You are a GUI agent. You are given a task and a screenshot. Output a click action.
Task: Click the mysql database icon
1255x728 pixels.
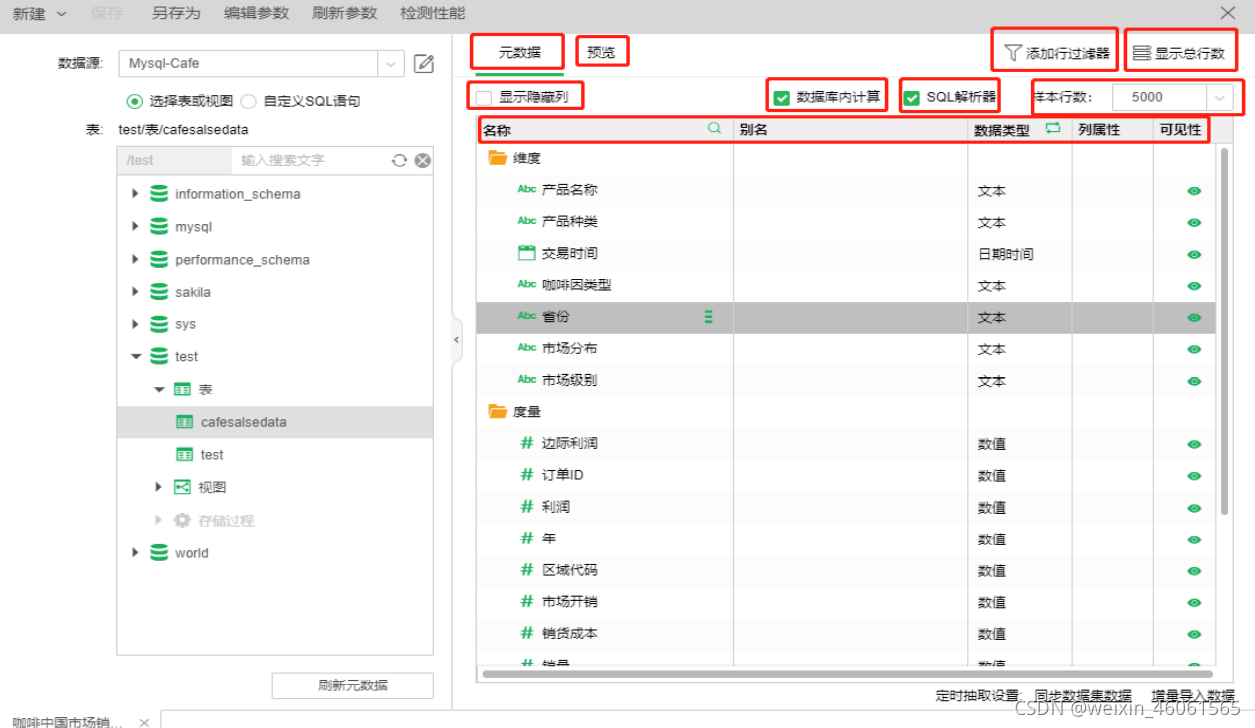158,227
